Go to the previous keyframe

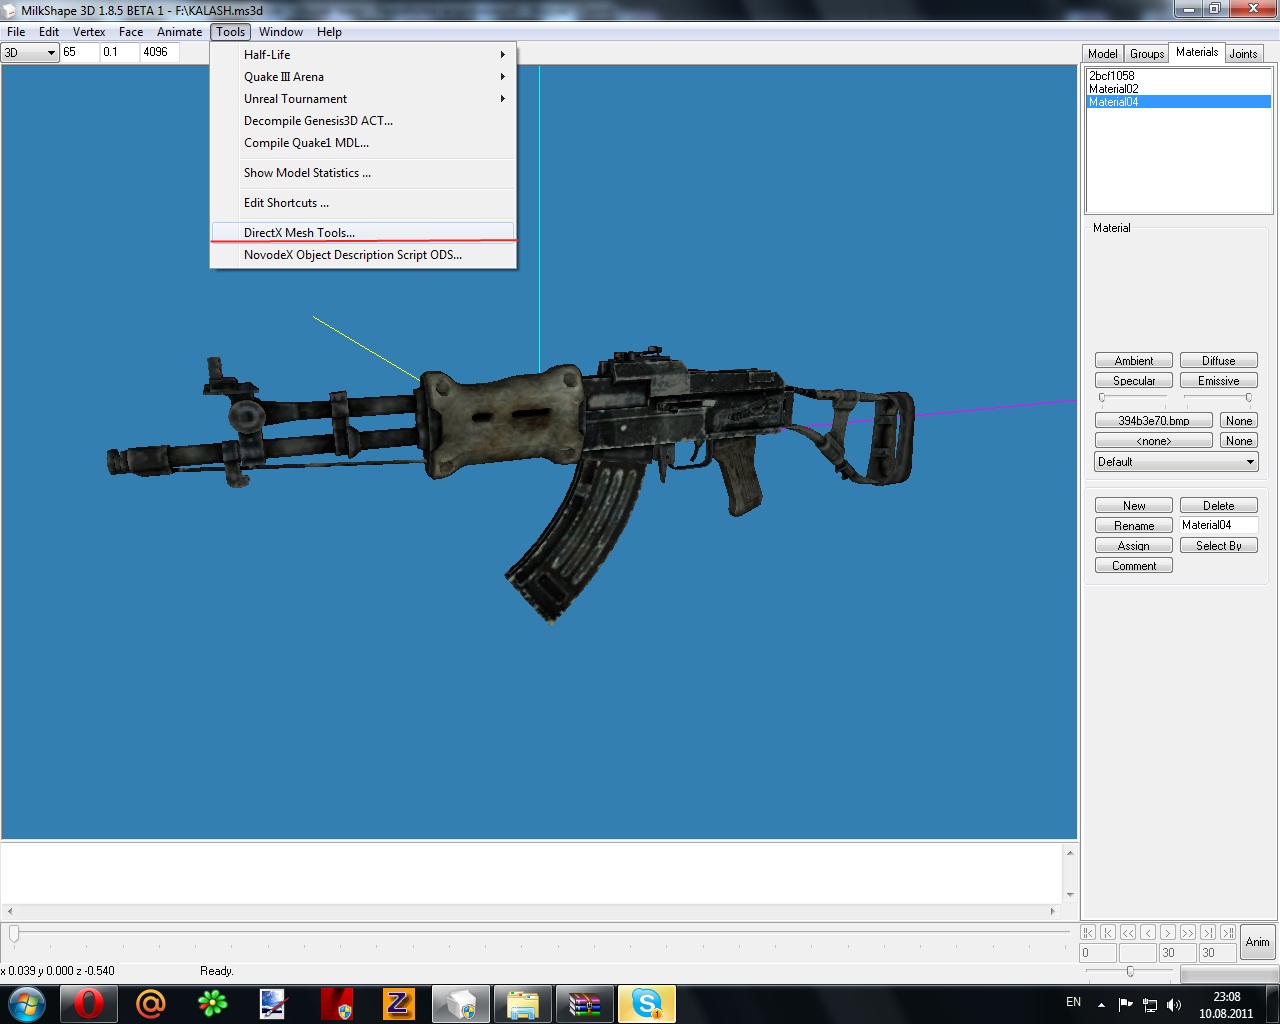click(x=1108, y=932)
